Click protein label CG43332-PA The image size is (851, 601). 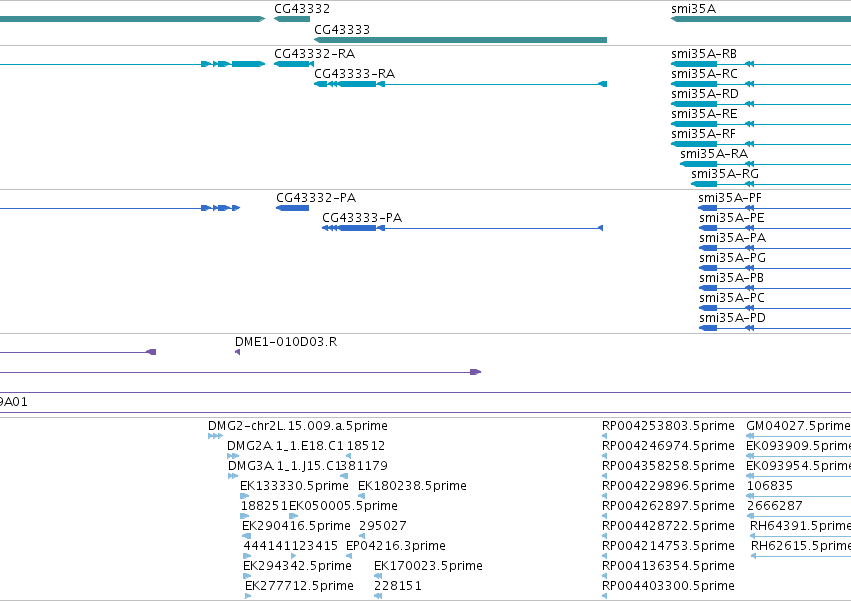[316, 198]
